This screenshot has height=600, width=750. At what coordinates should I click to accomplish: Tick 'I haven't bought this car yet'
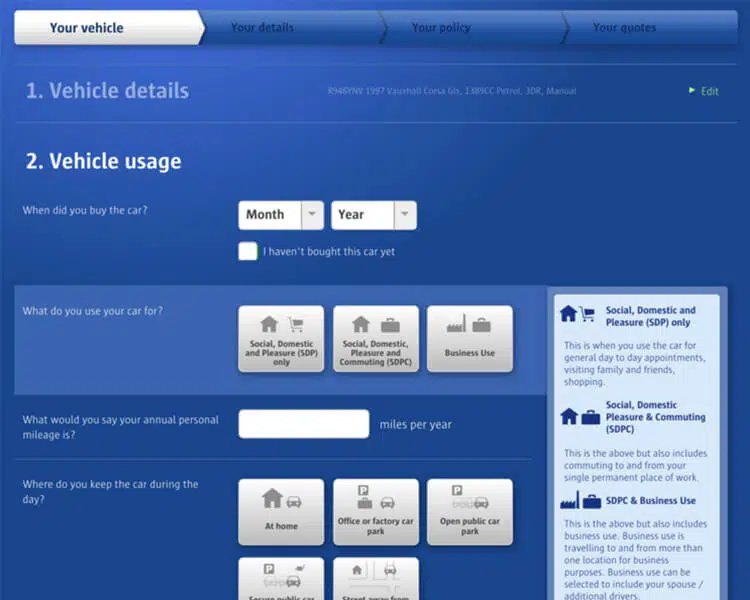coord(248,251)
